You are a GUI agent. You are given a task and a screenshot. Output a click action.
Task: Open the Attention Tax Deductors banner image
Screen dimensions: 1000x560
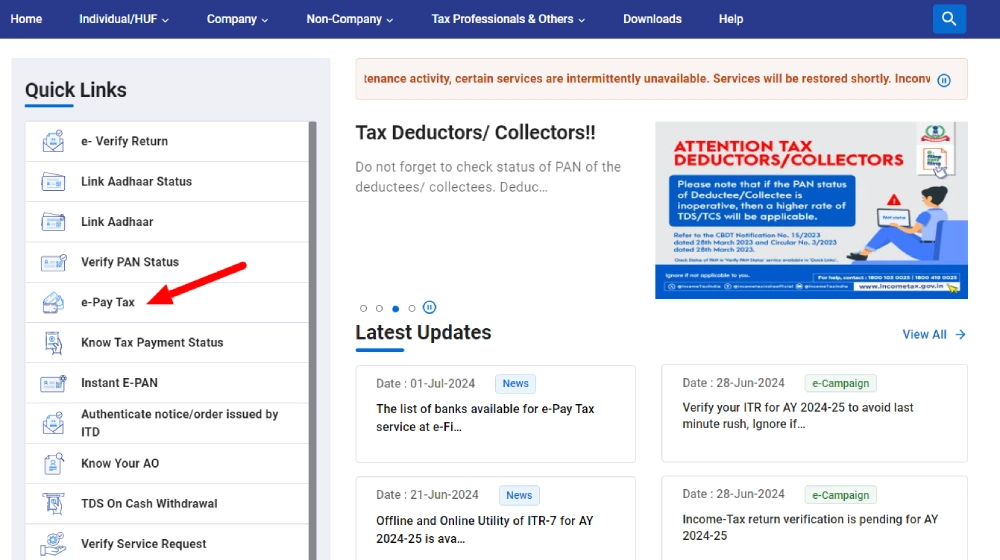[x=811, y=210]
